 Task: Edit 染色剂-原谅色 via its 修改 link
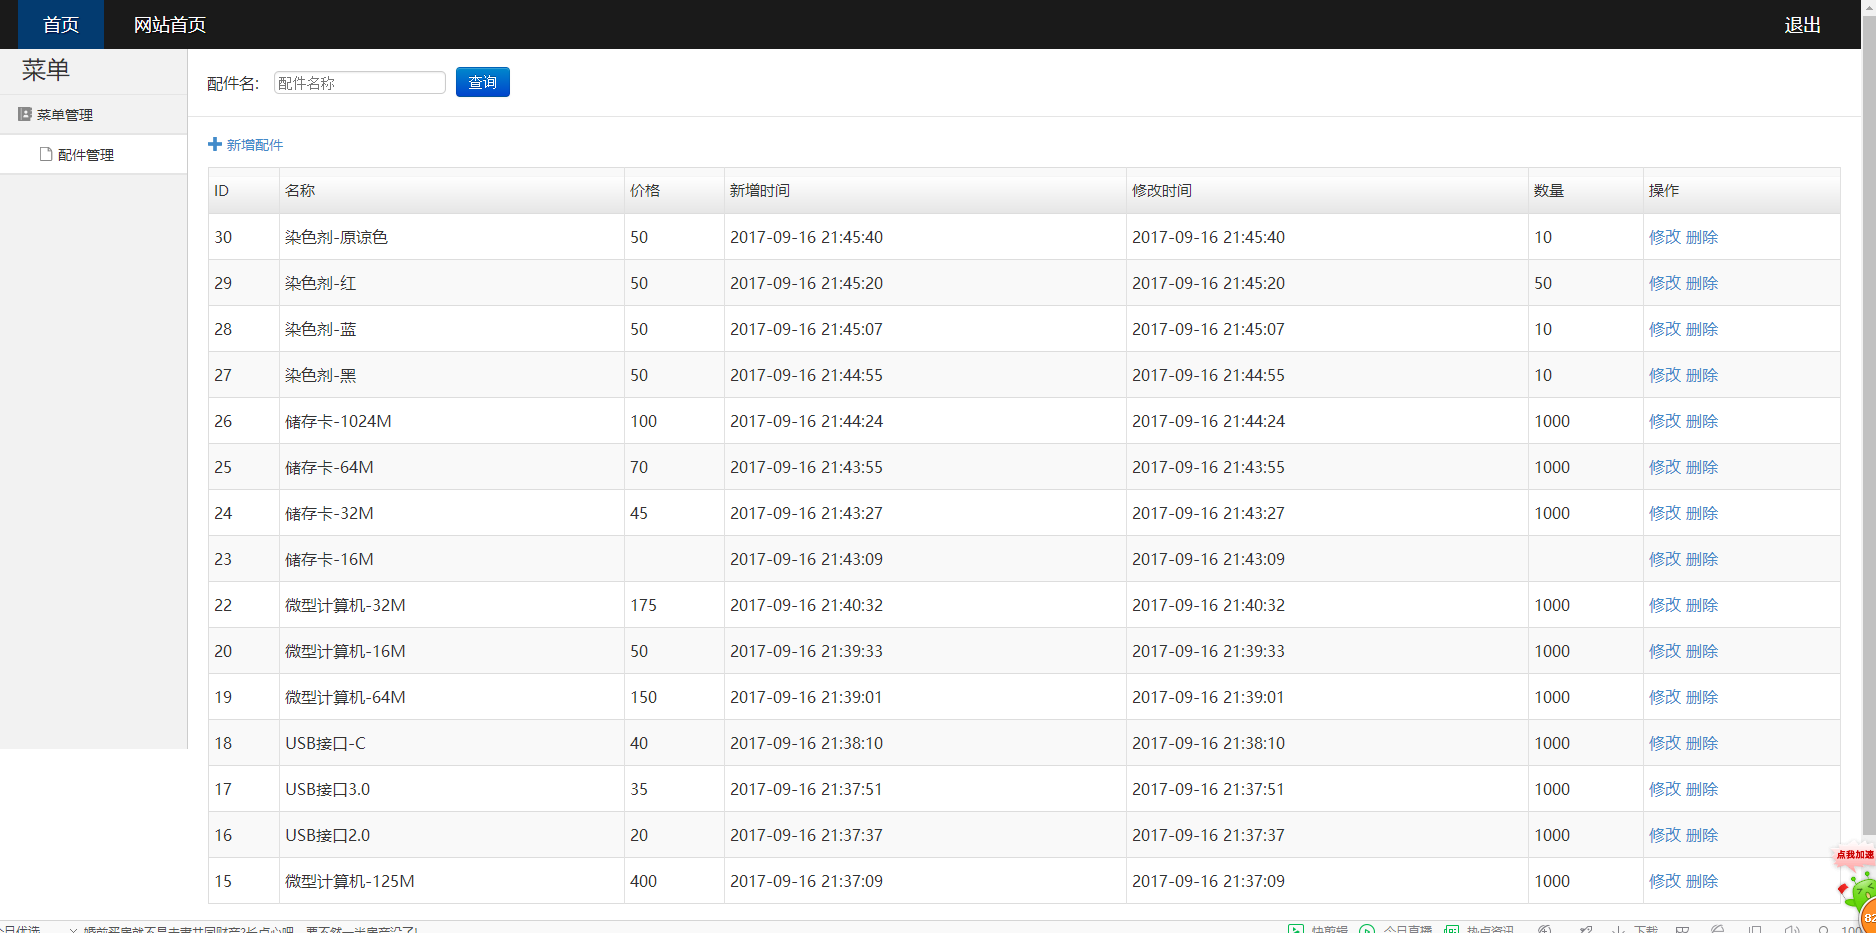pos(1665,237)
